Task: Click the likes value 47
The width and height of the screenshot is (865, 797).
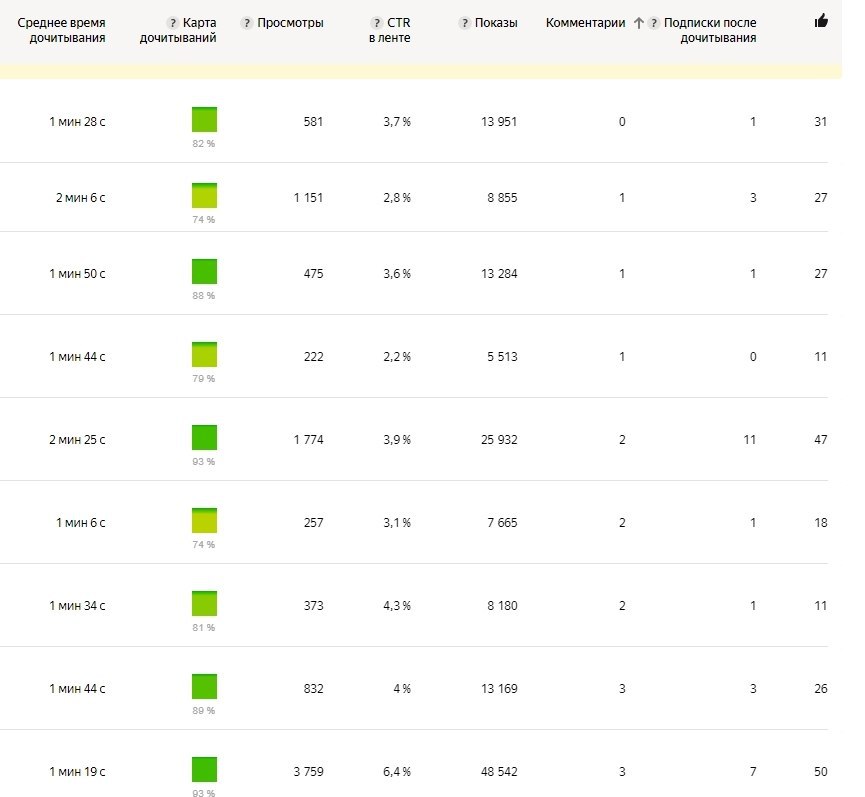Action: pyautogui.click(x=821, y=440)
